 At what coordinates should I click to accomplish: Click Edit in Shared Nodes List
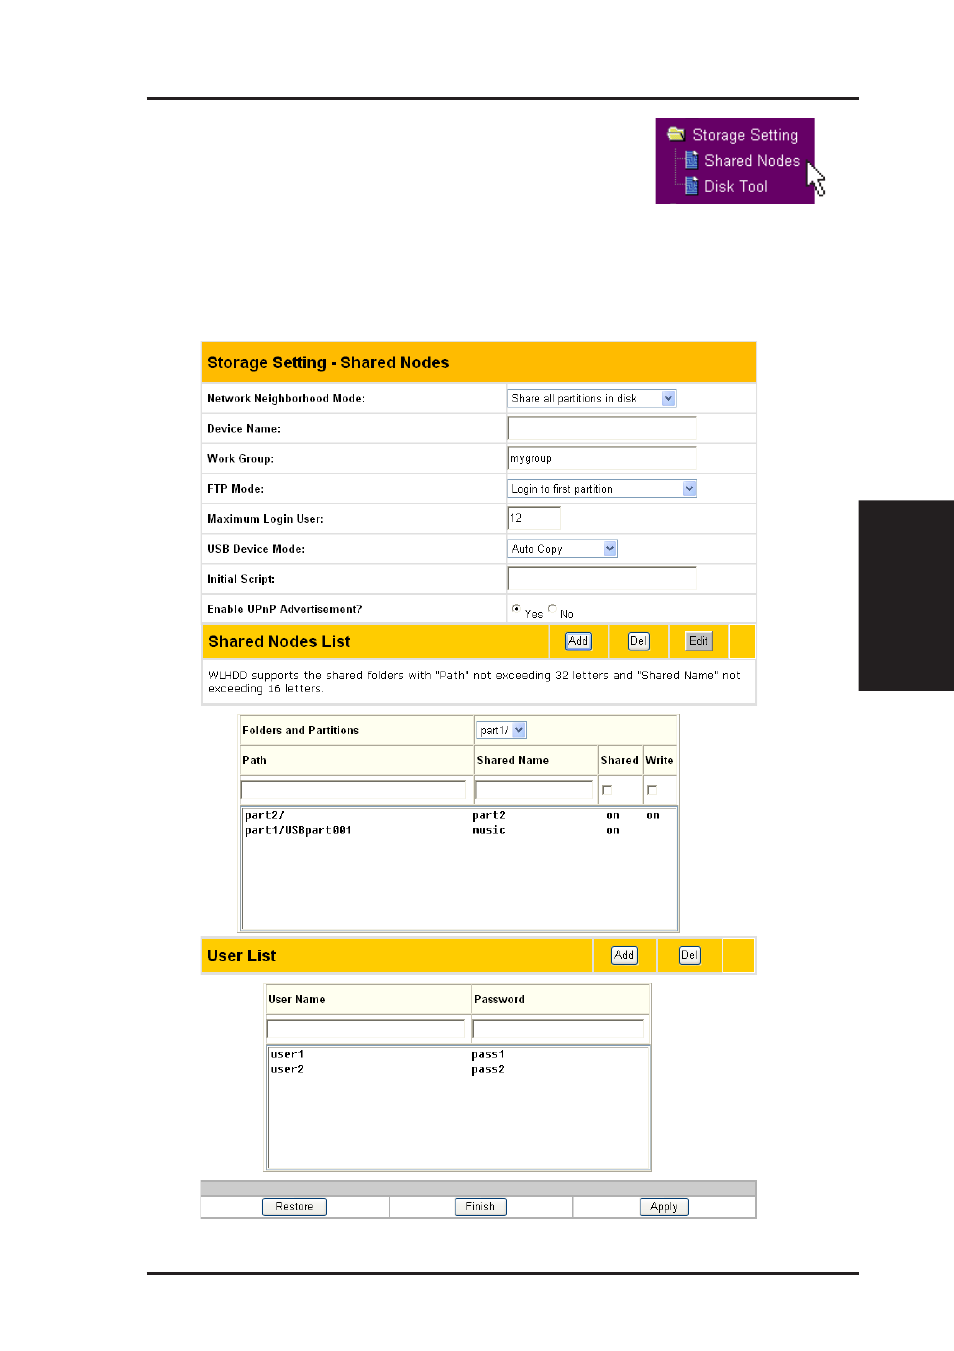point(698,641)
